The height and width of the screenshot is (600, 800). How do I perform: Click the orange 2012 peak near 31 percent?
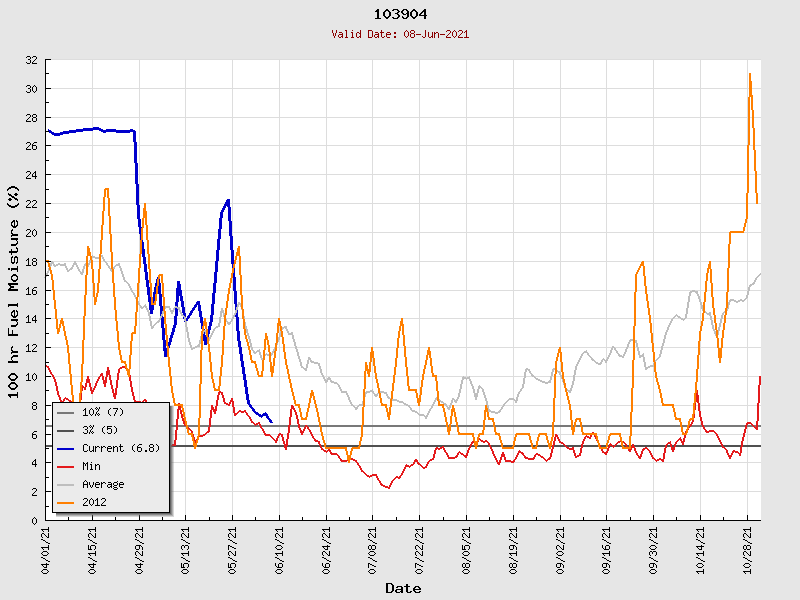pos(750,74)
